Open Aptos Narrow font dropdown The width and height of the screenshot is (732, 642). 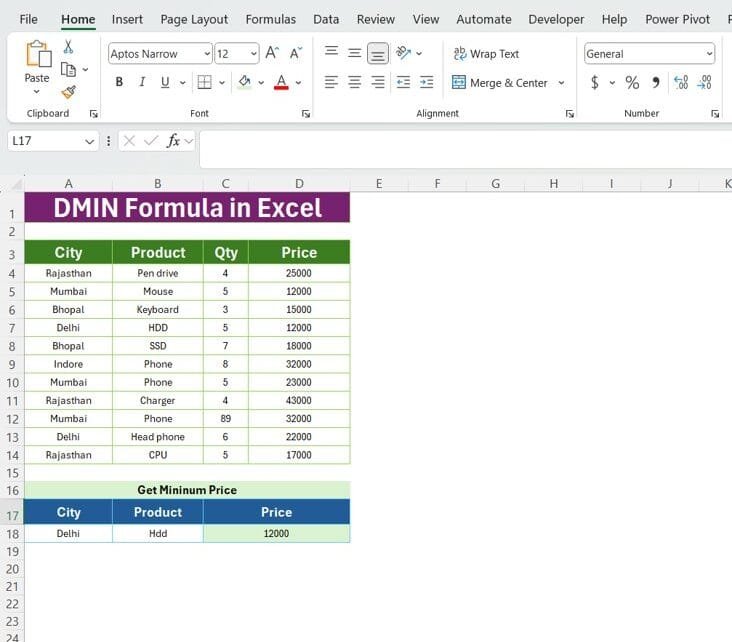pyautogui.click(x=207, y=54)
